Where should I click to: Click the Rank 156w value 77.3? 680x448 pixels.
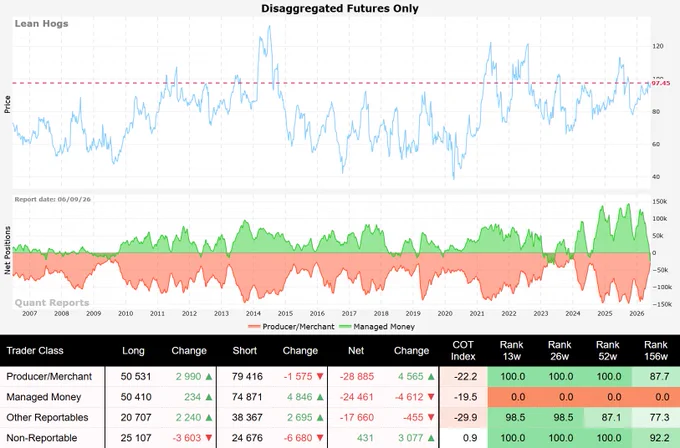coord(659,417)
